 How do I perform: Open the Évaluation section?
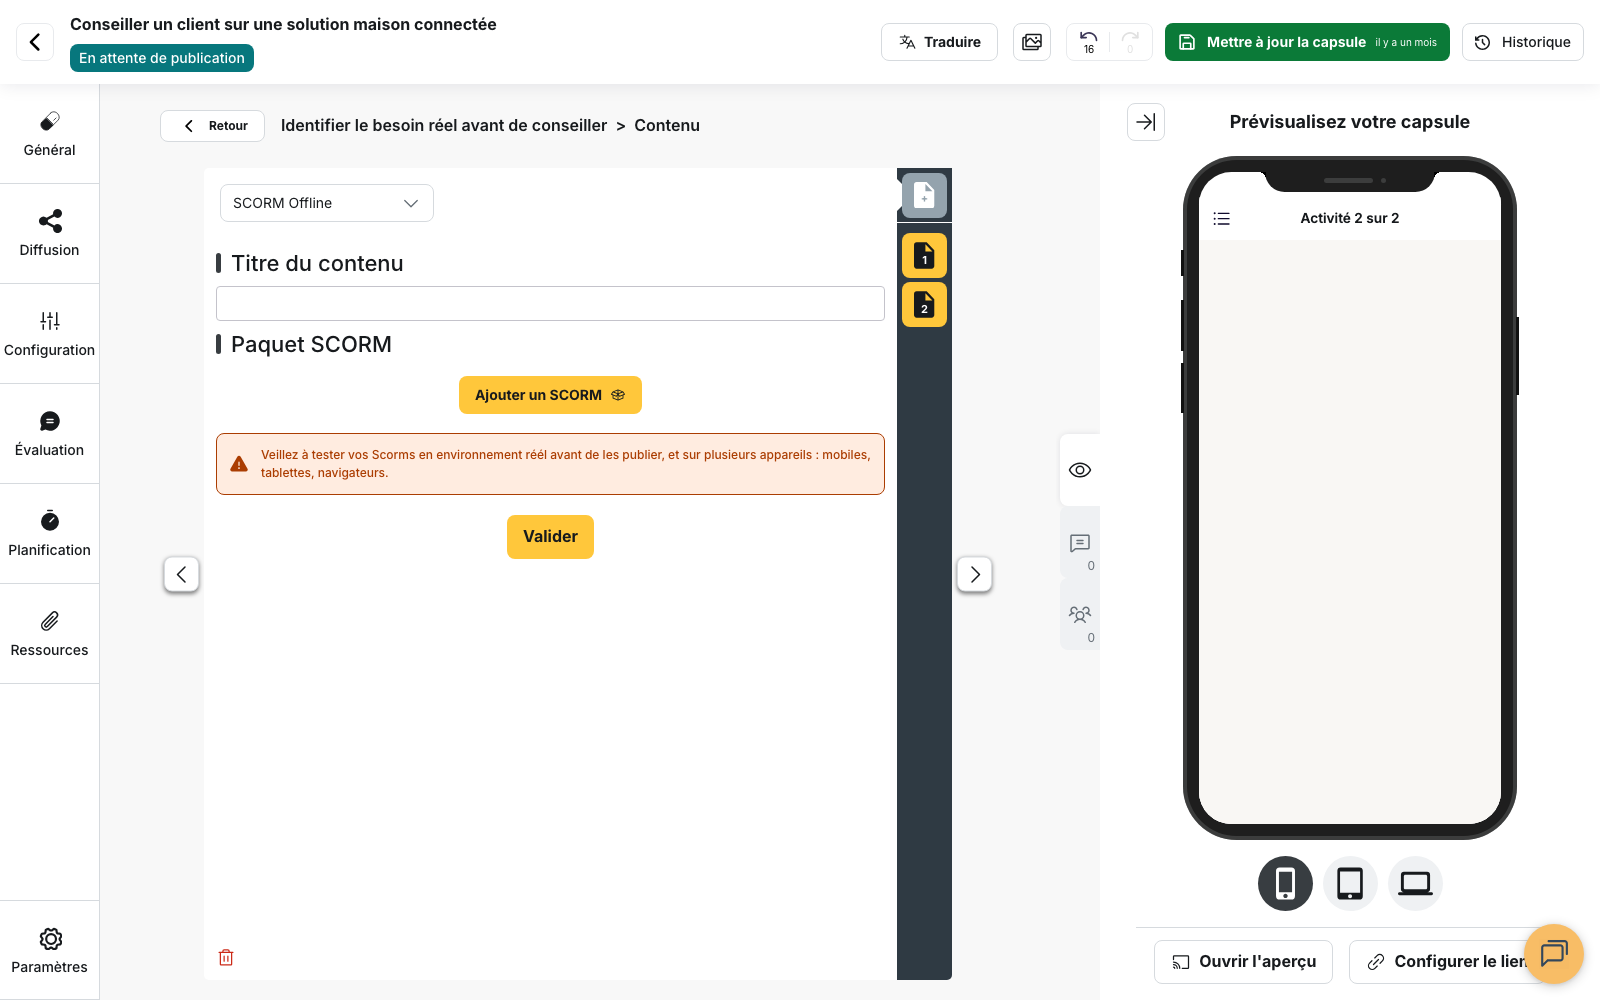coord(49,434)
